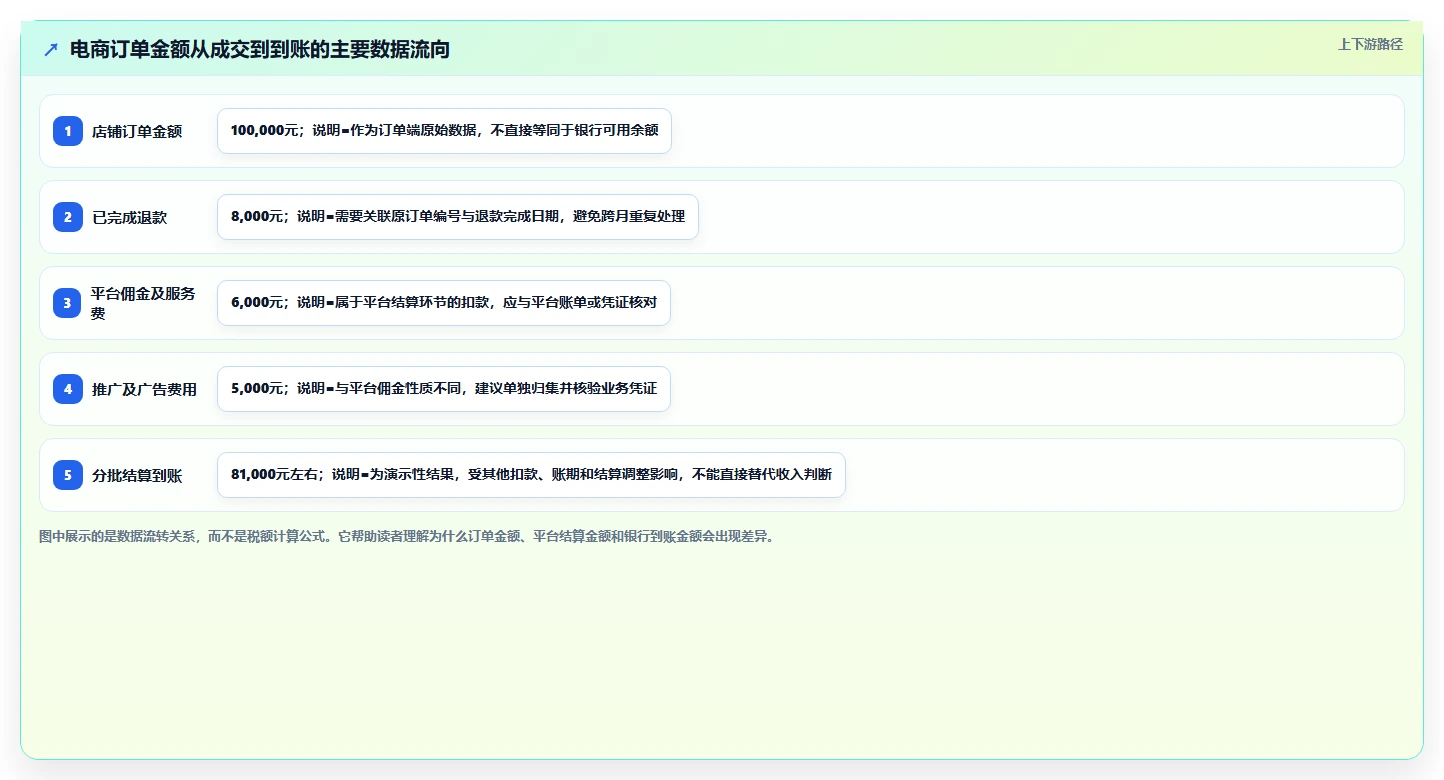1444x780 pixels.
Task: Open the 5,000元 advertising description box
Action: point(444,389)
